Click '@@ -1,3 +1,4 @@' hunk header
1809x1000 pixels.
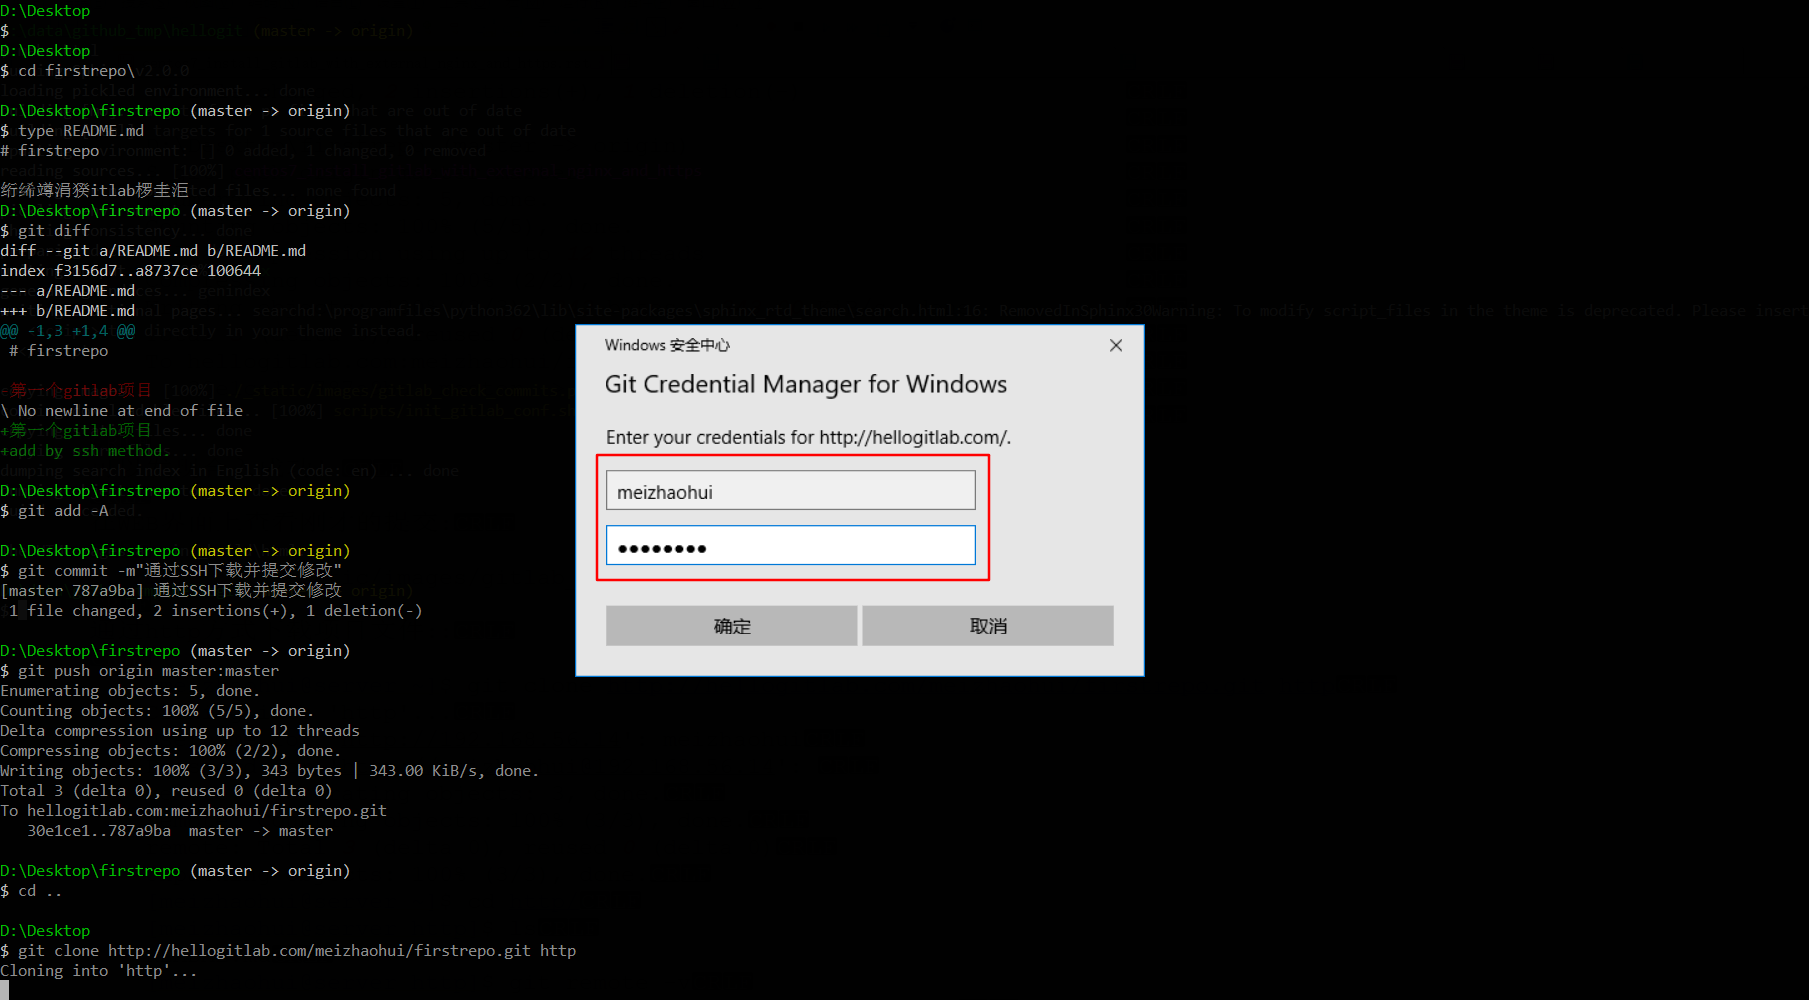[67, 331]
